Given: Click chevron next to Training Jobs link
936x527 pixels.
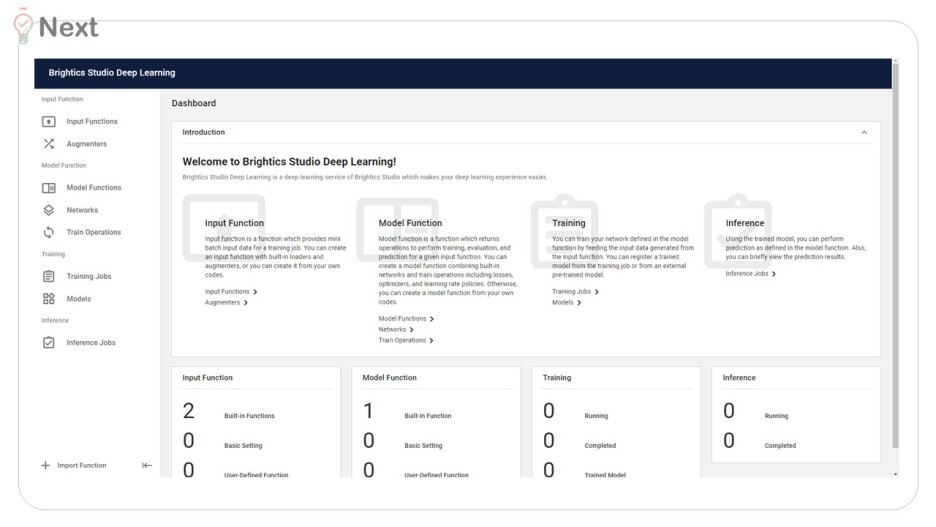Looking at the screenshot, I should (x=596, y=292).
